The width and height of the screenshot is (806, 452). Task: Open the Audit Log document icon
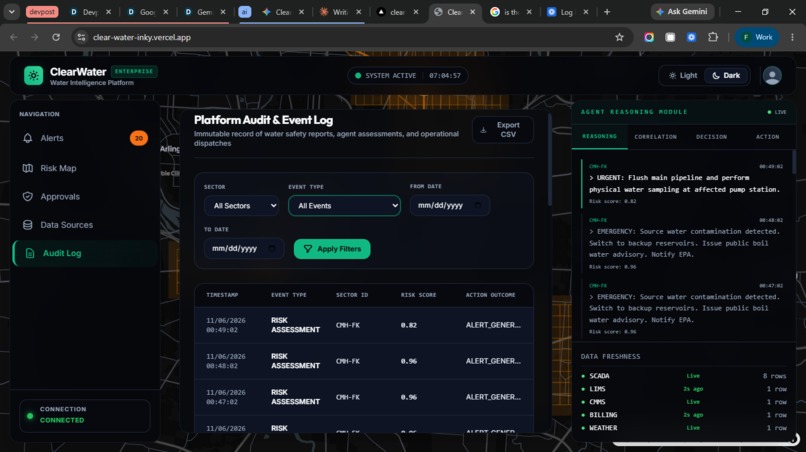click(30, 253)
